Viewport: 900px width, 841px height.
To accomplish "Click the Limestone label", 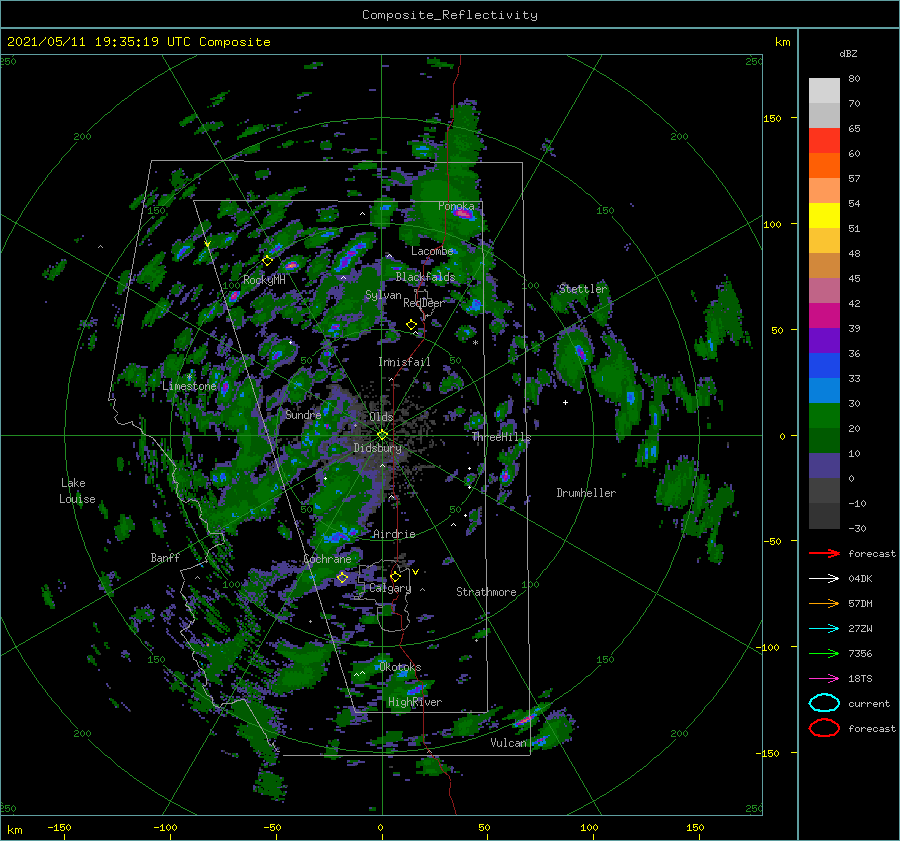I will (x=189, y=386).
